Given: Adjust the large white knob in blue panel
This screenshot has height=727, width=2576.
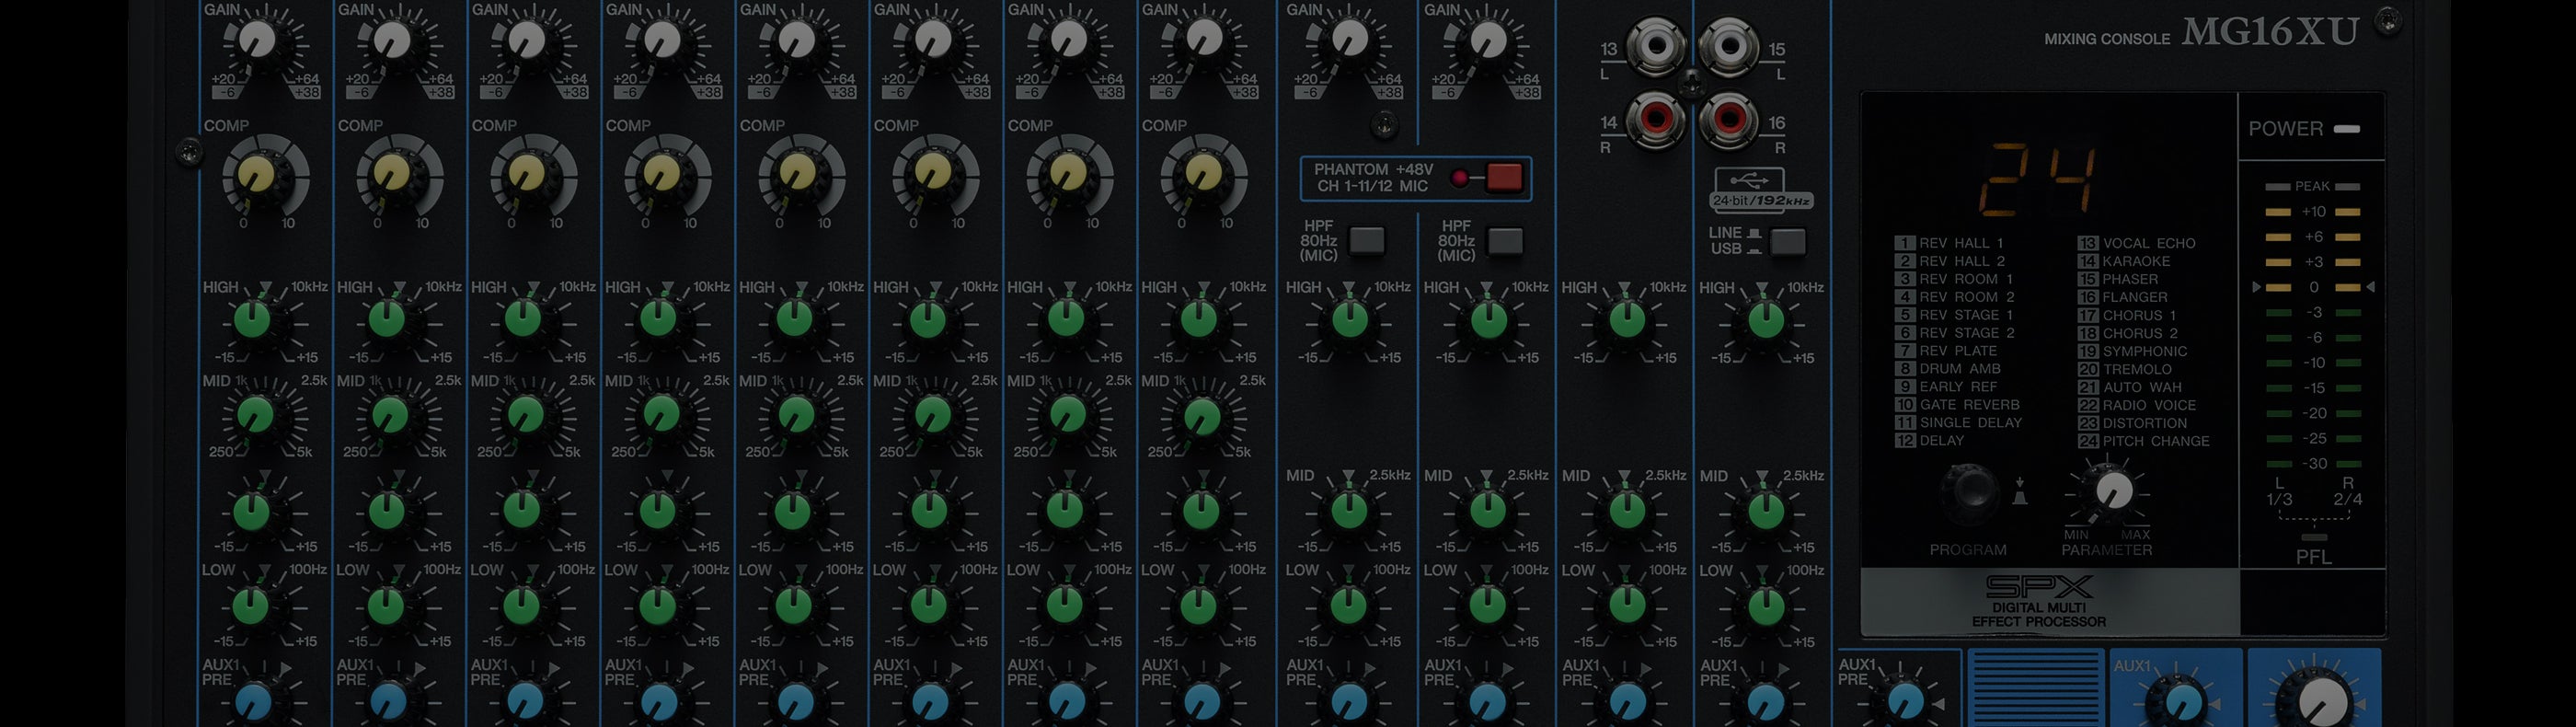Looking at the screenshot, I should point(2324,701).
